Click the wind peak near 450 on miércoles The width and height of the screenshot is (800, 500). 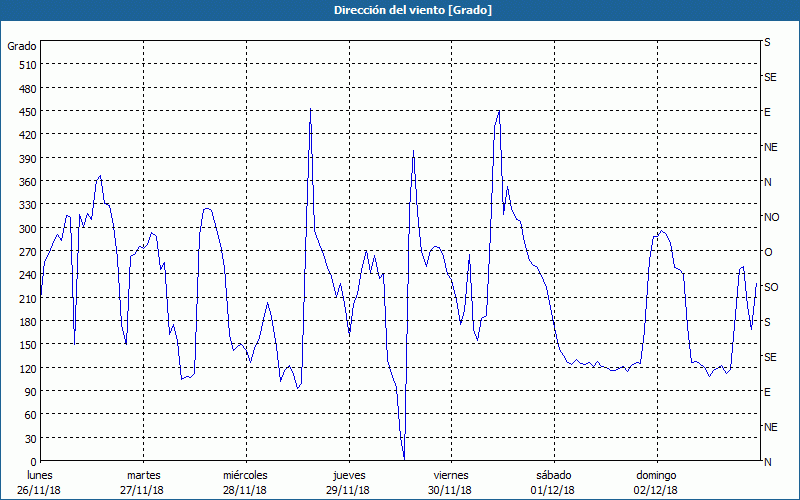tap(311, 109)
